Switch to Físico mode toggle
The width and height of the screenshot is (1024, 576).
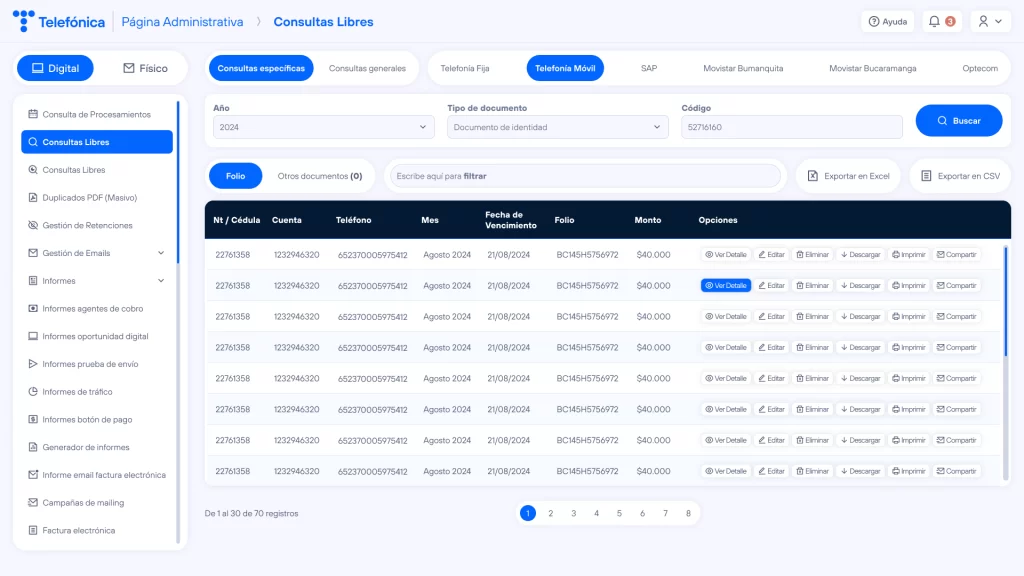[145, 68]
